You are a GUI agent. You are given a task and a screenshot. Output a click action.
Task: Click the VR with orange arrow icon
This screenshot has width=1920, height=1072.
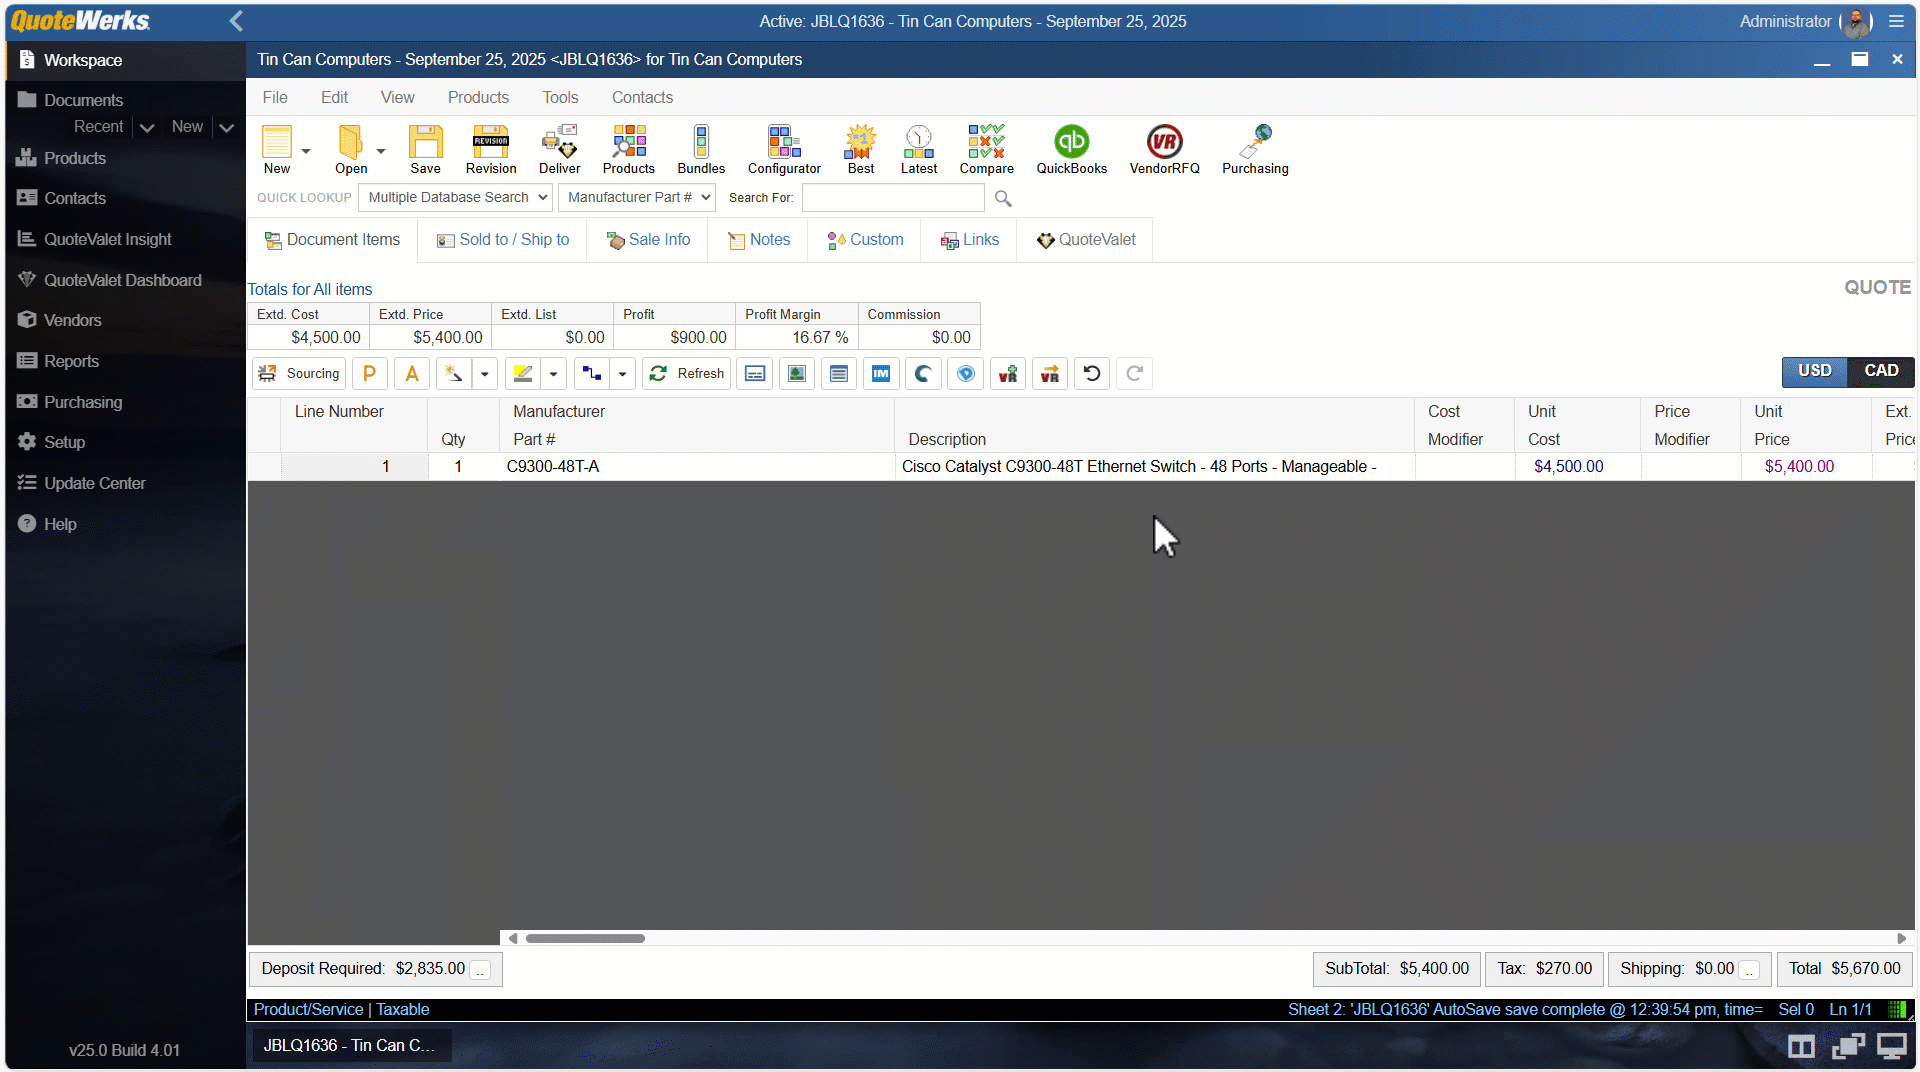(x=1050, y=374)
